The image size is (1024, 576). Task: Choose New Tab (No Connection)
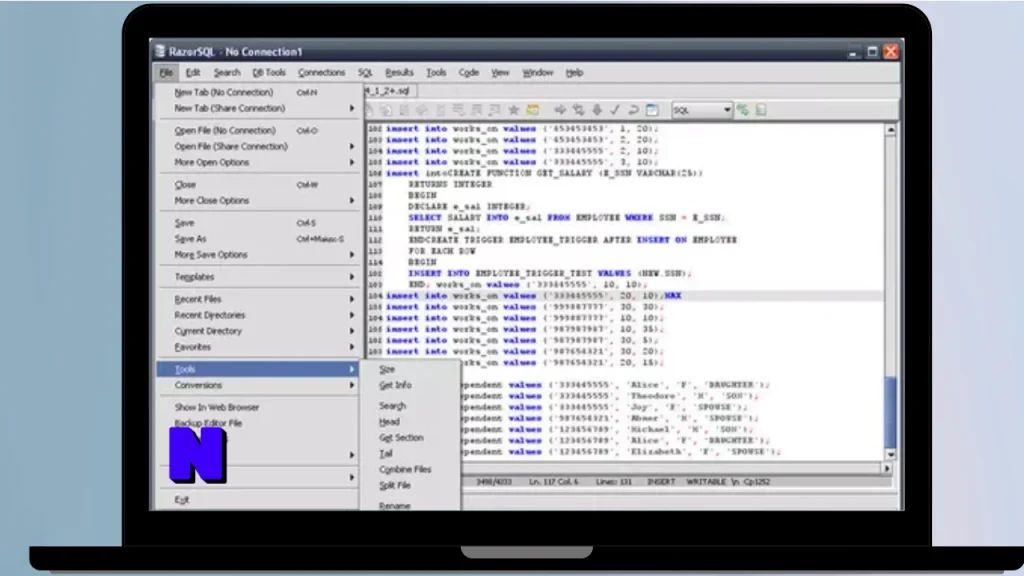tap(258, 92)
